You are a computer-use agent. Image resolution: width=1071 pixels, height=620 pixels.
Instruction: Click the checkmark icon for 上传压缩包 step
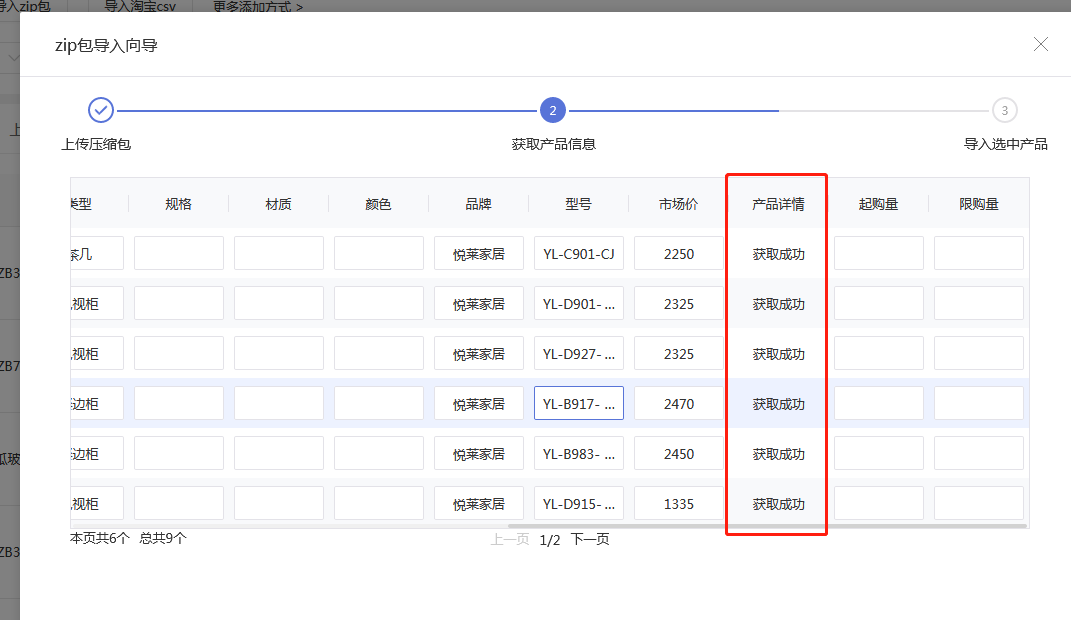point(101,110)
